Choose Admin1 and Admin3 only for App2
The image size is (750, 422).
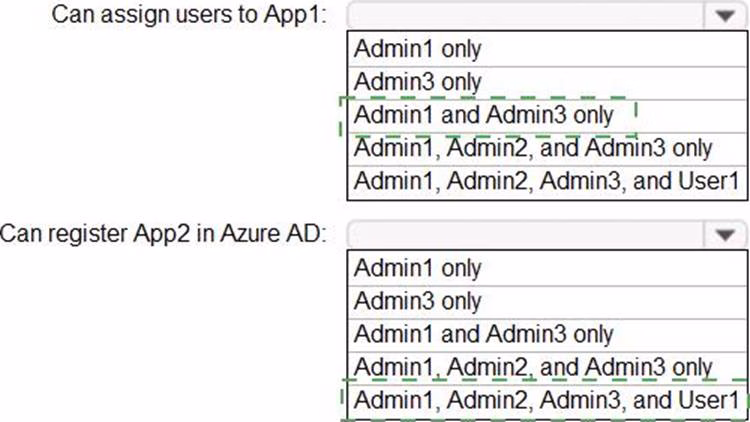(484, 334)
